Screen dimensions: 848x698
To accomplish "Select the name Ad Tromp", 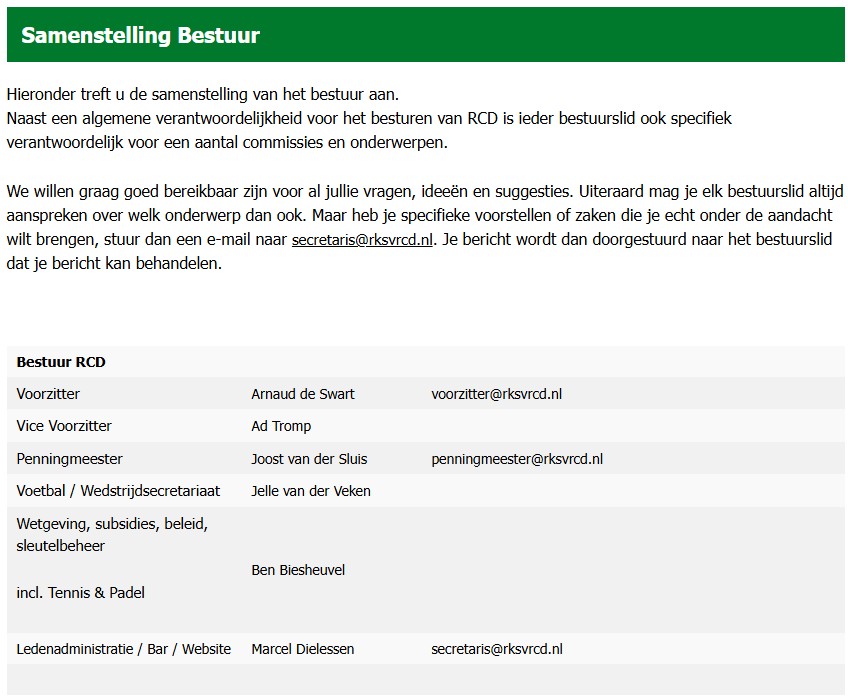I will [x=281, y=426].
